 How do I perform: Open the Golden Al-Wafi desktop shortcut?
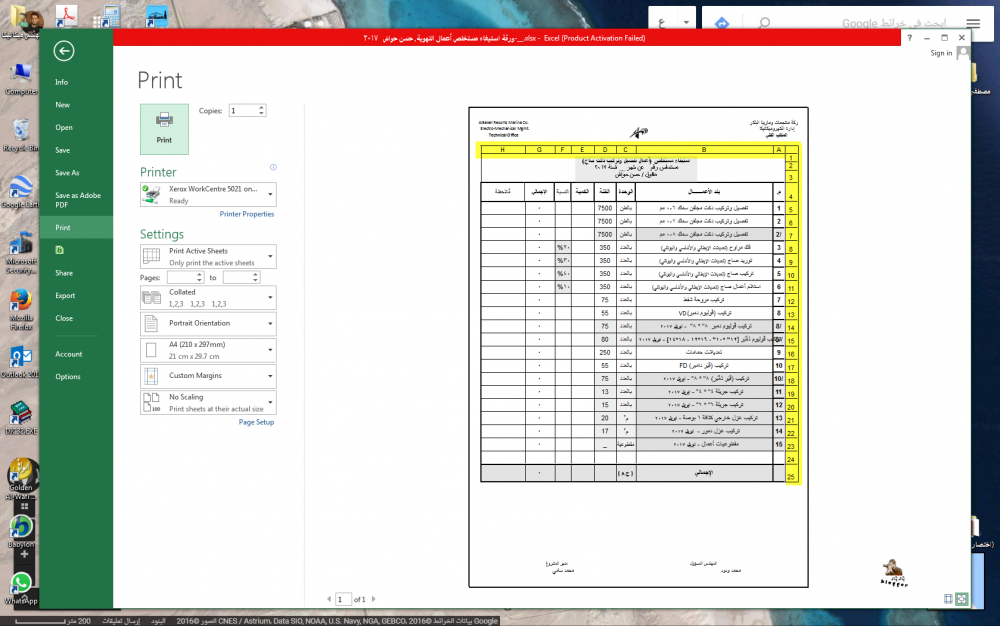(x=21, y=479)
